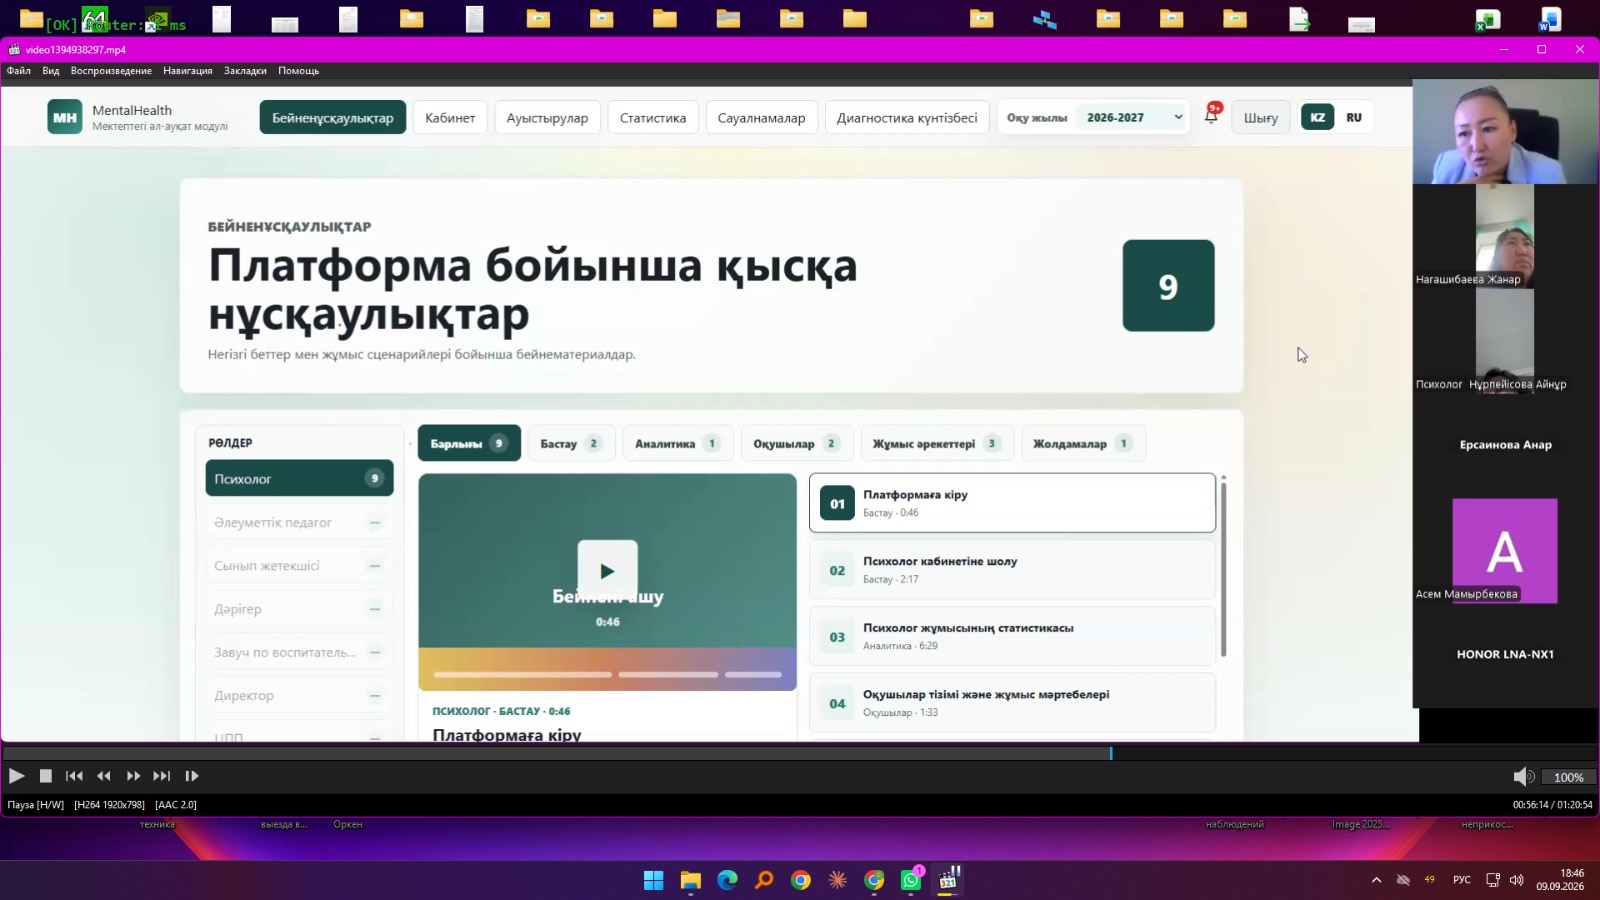The width and height of the screenshot is (1600, 900).
Task: Open WhatsApp from the Windows taskbar
Action: [x=911, y=880]
